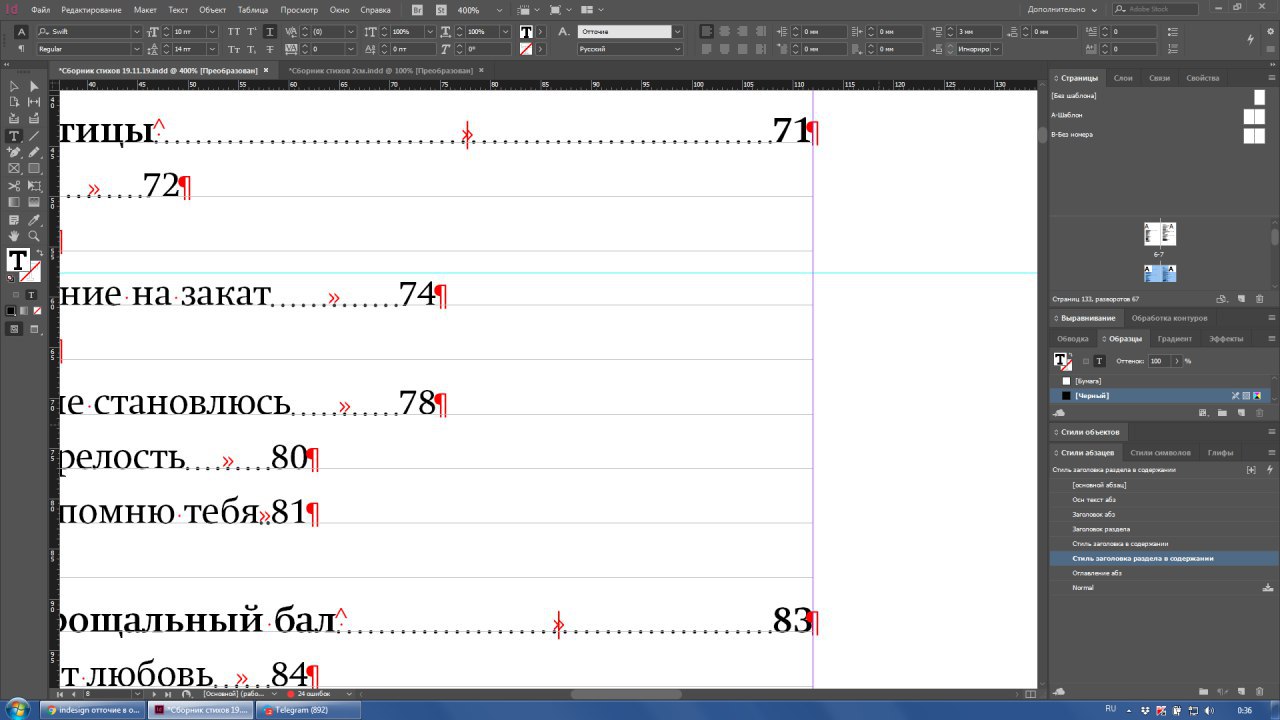Select the Page tool
1280x720 pixels.
click(x=14, y=102)
